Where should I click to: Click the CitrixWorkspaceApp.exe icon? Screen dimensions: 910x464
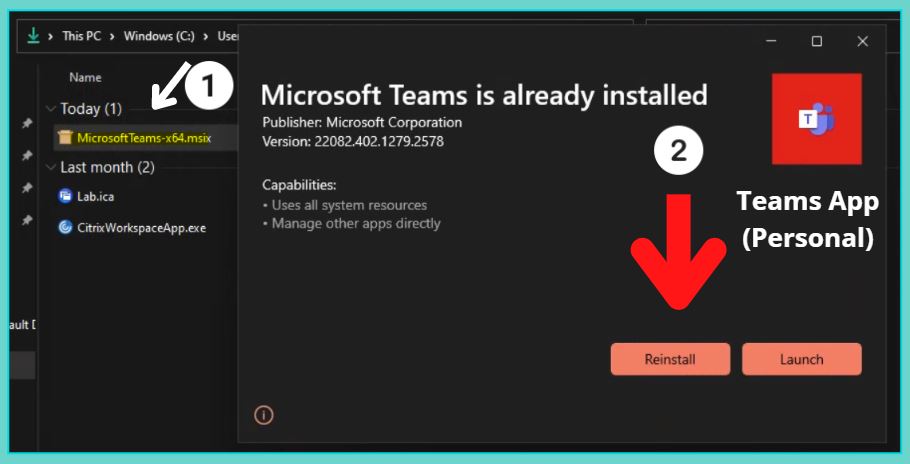65,227
